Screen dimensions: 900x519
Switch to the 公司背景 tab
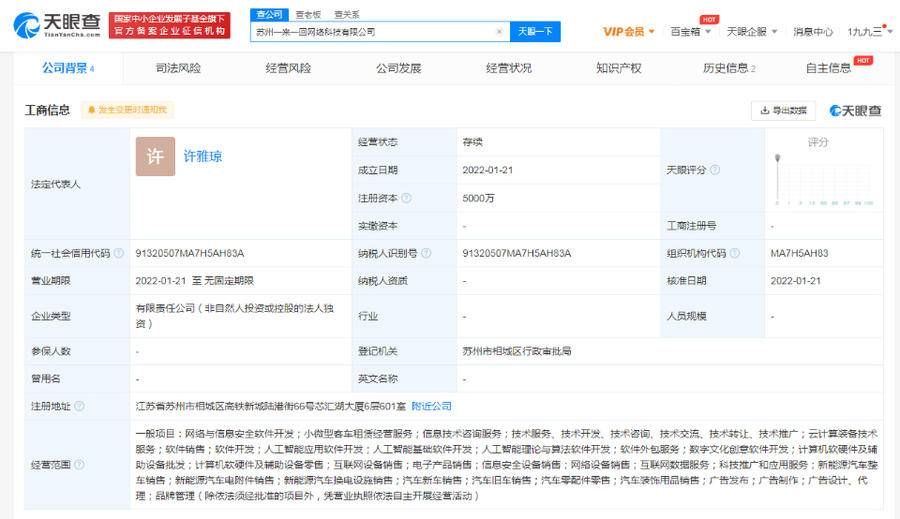[x=68, y=68]
